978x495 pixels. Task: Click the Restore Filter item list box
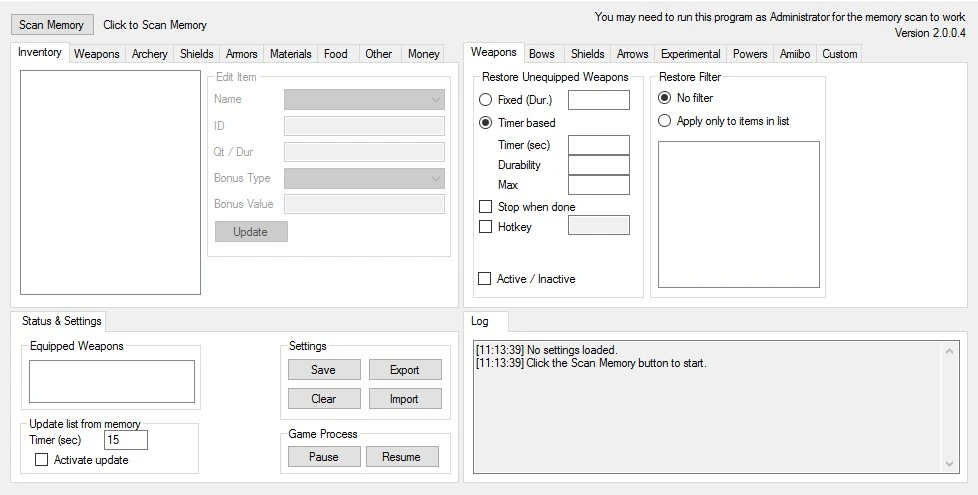pyautogui.click(x=738, y=214)
